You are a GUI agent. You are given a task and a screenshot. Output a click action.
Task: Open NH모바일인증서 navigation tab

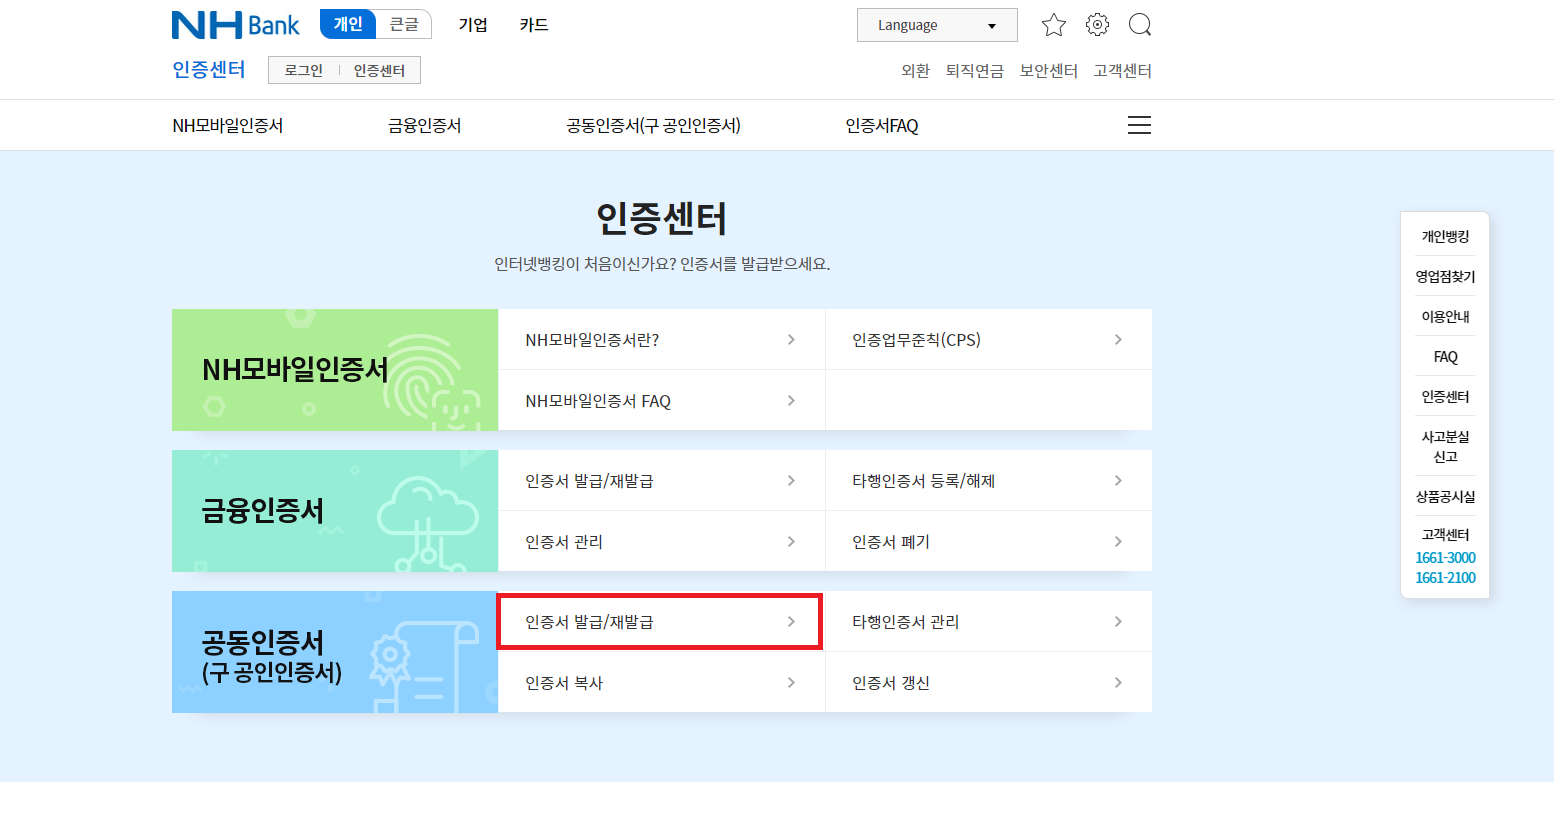[228, 126]
